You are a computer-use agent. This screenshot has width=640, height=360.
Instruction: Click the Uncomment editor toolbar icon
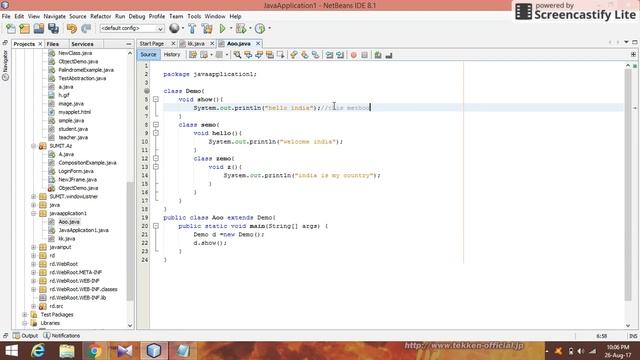click(389, 55)
